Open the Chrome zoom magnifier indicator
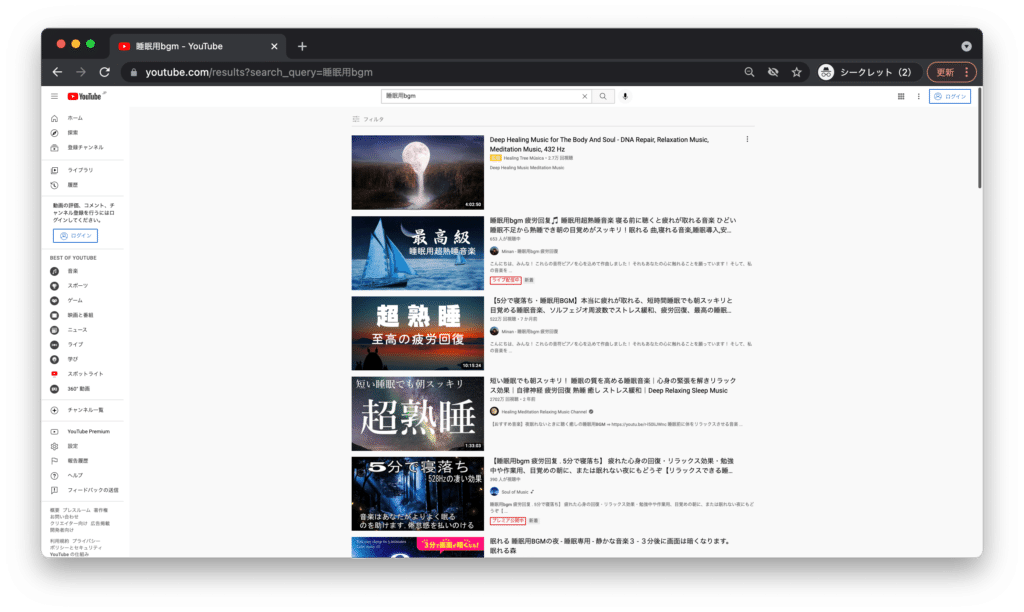This screenshot has width=1024, height=612. point(750,72)
